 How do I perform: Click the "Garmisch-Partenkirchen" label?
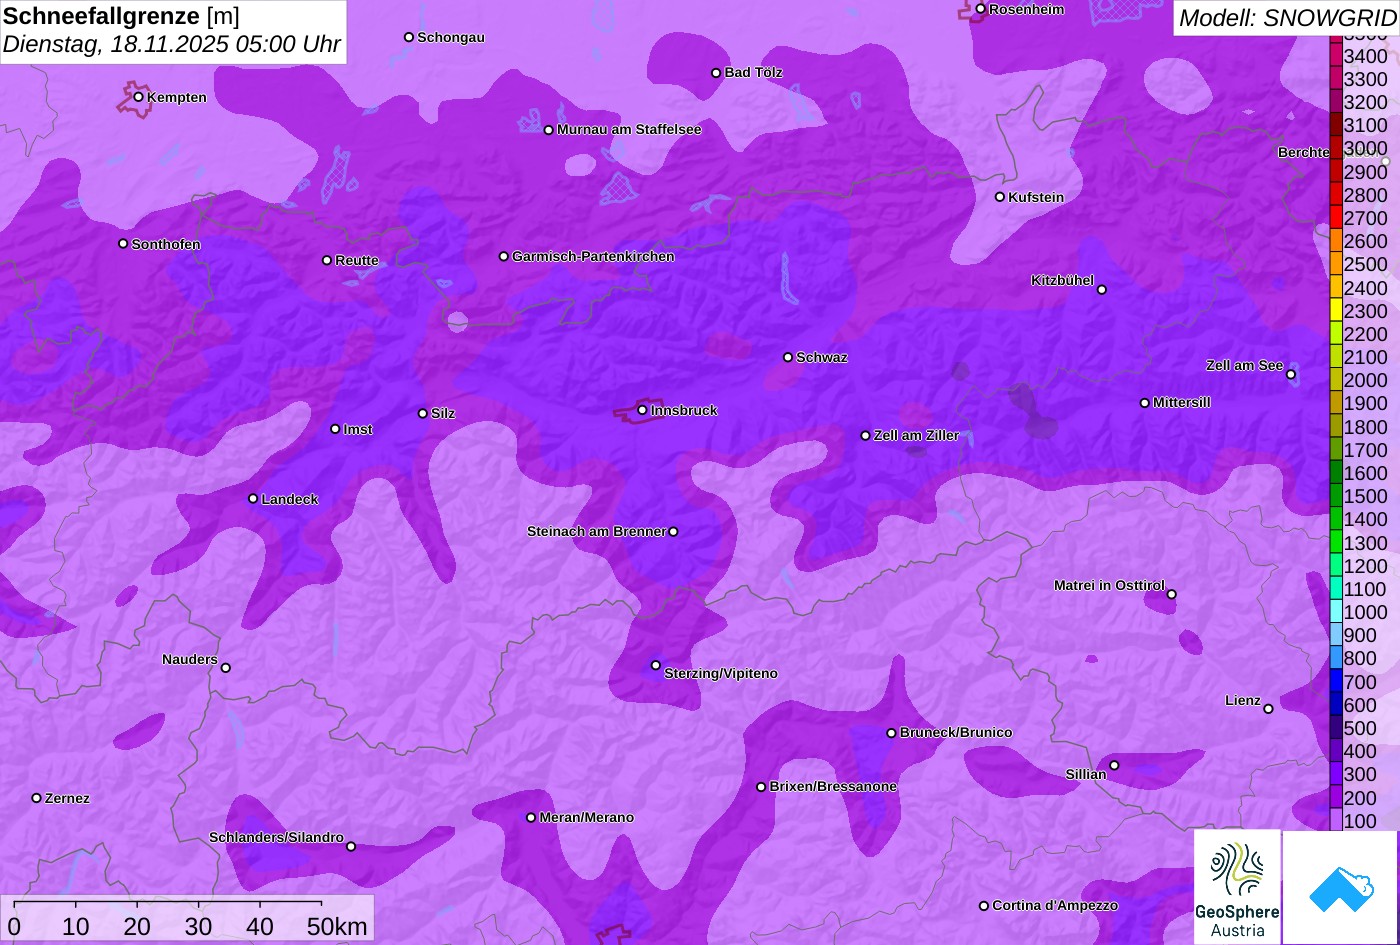tap(593, 256)
